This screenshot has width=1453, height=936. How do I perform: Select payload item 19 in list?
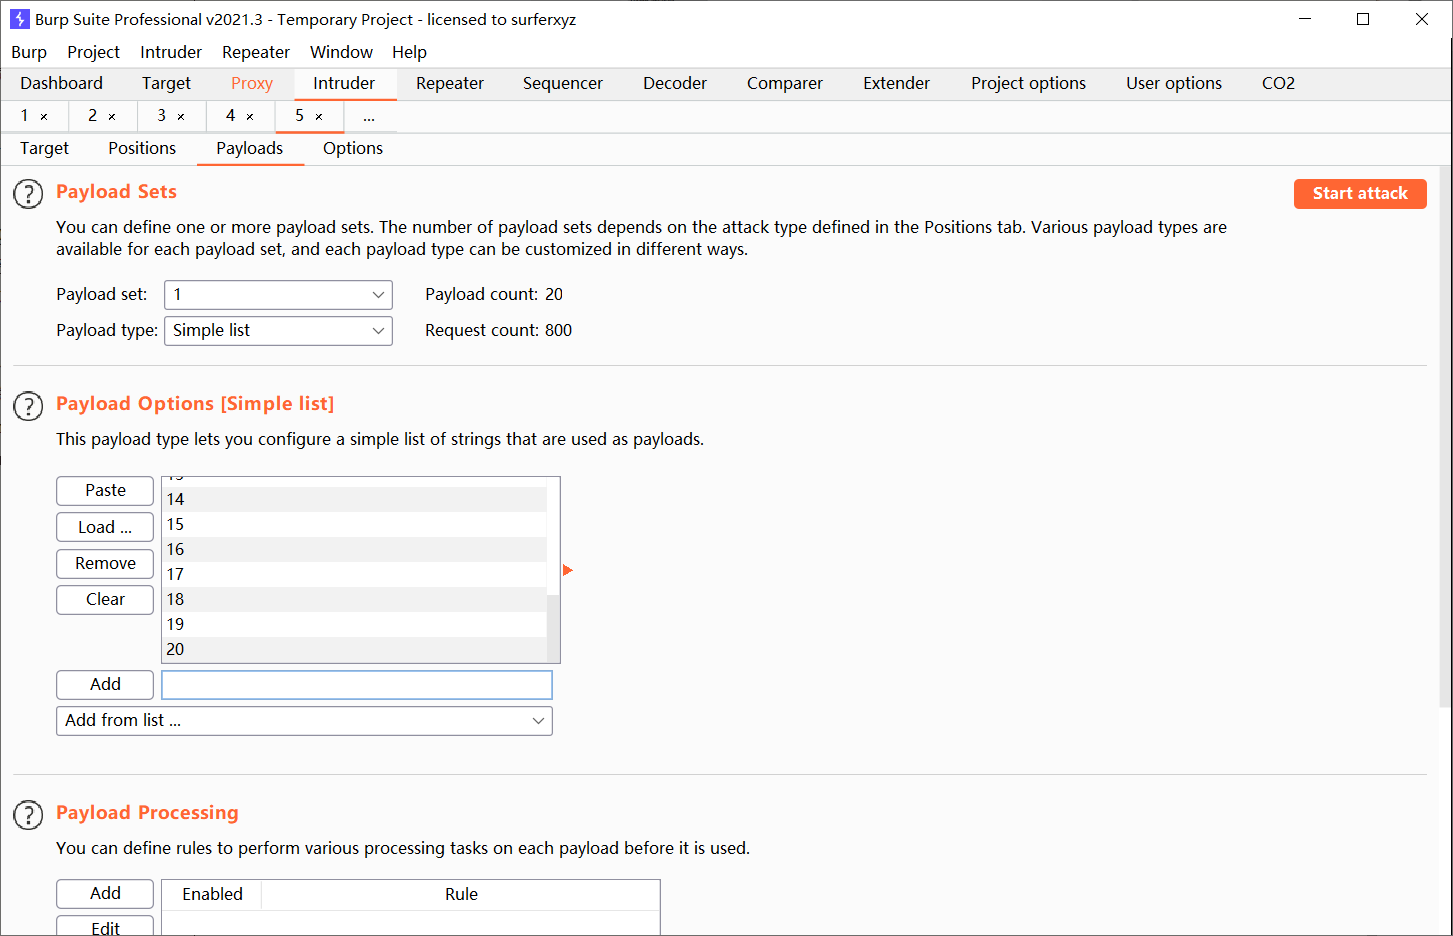point(354,624)
